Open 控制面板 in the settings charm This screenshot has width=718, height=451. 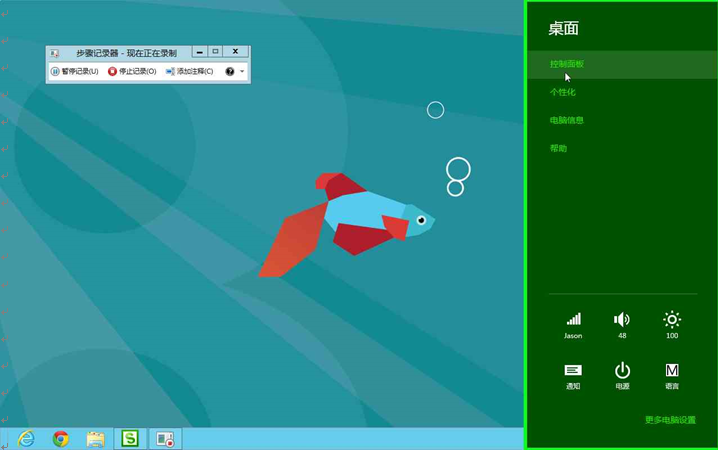(x=566, y=64)
